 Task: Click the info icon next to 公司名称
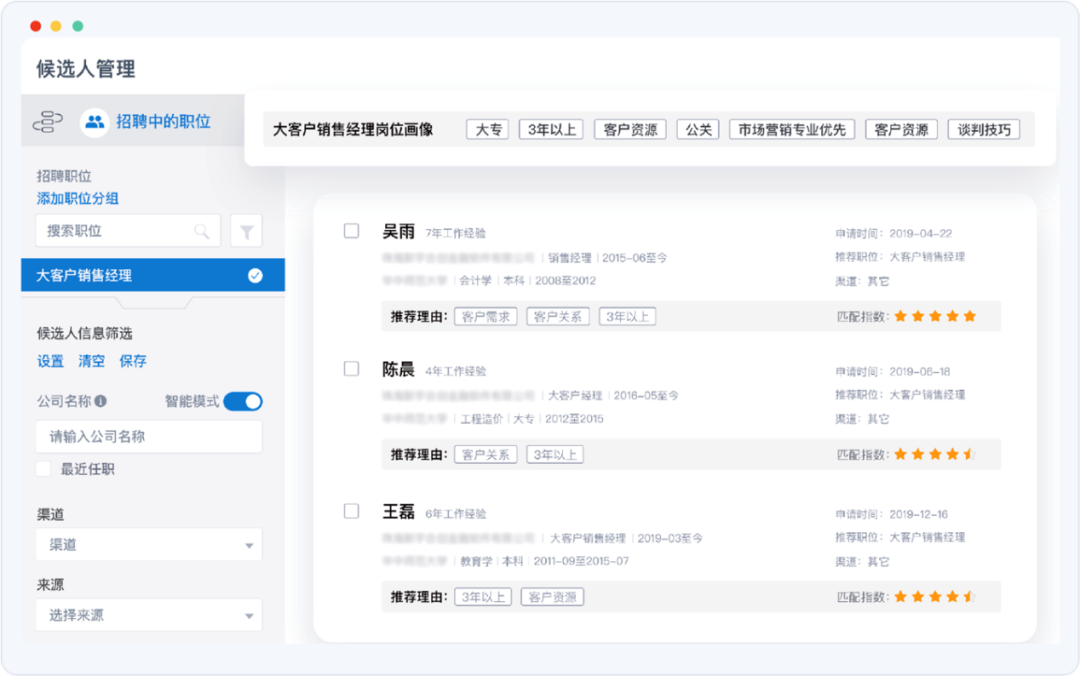tap(101, 402)
